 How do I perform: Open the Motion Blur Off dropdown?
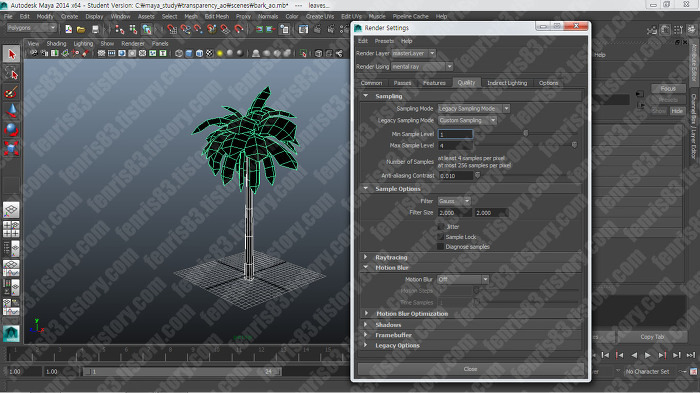(463, 279)
